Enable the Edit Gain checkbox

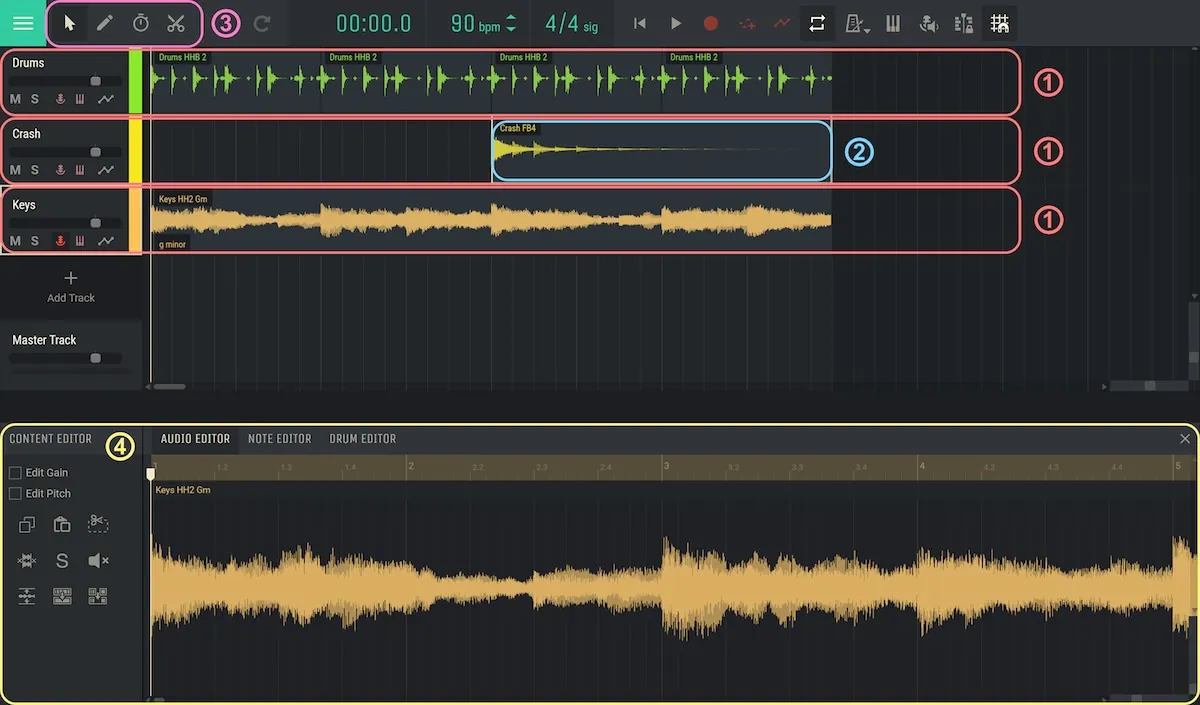[15, 473]
